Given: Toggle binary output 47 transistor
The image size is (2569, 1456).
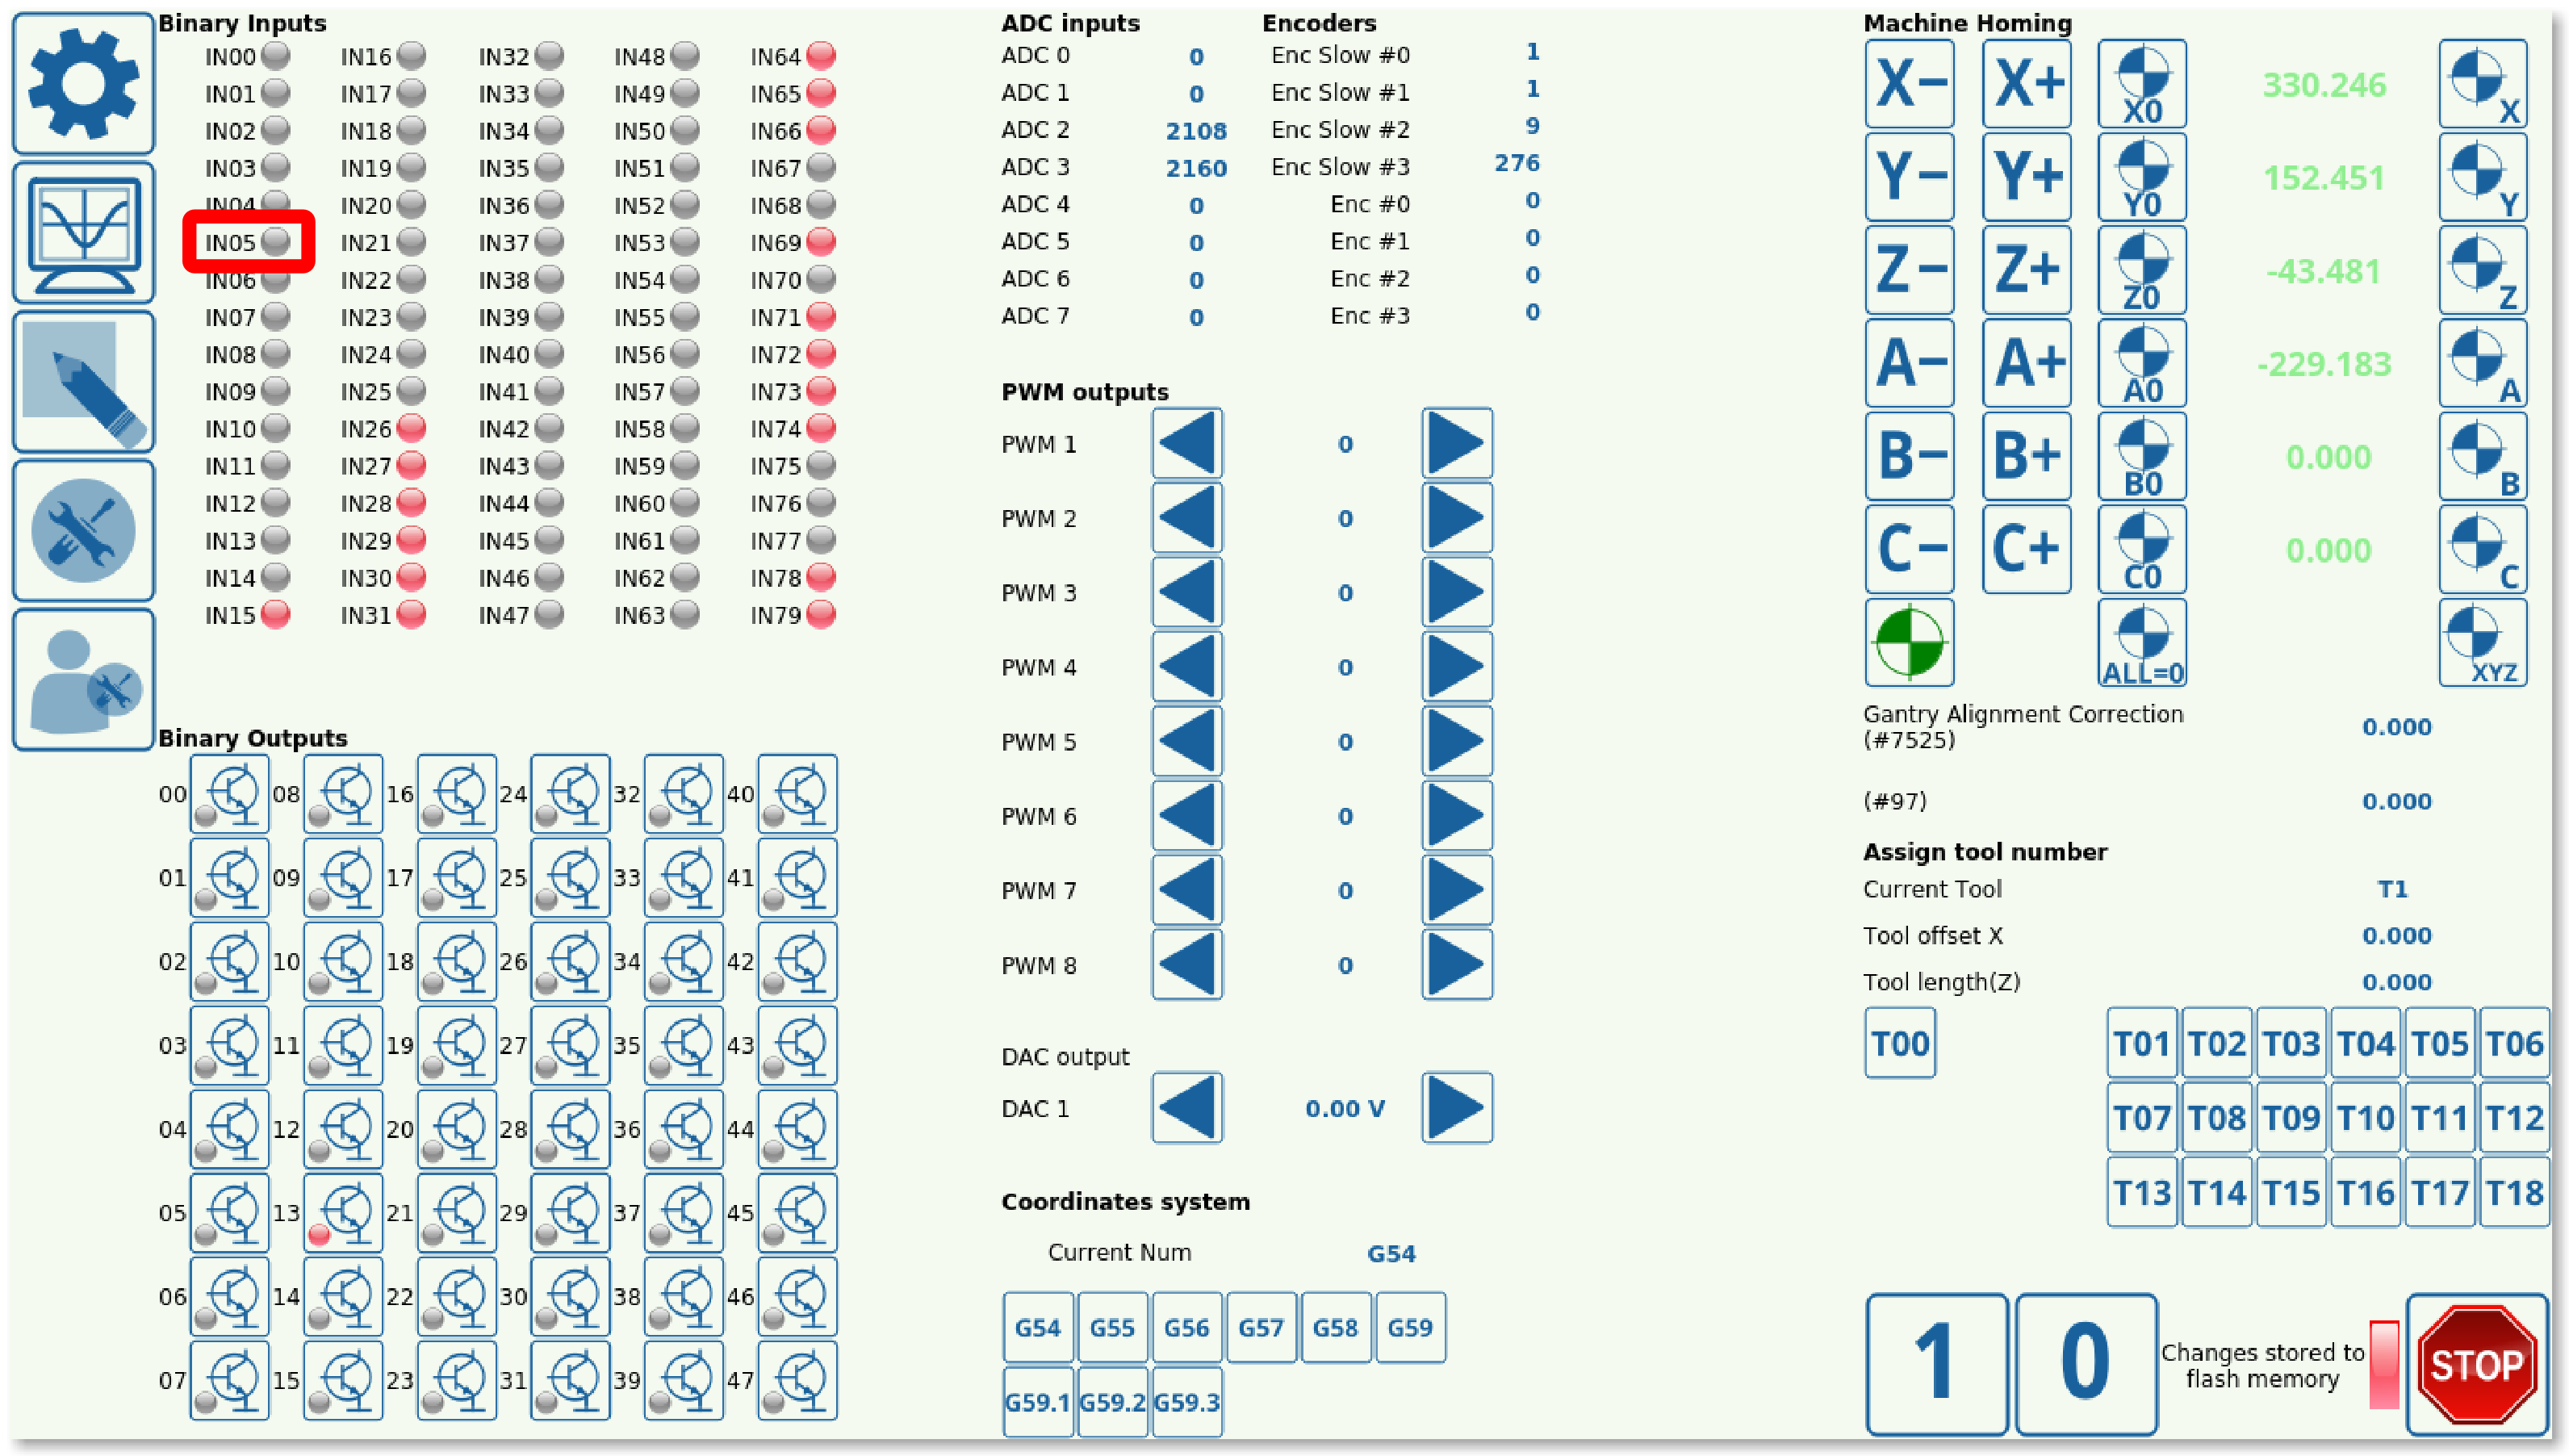Looking at the screenshot, I should (x=797, y=1380).
